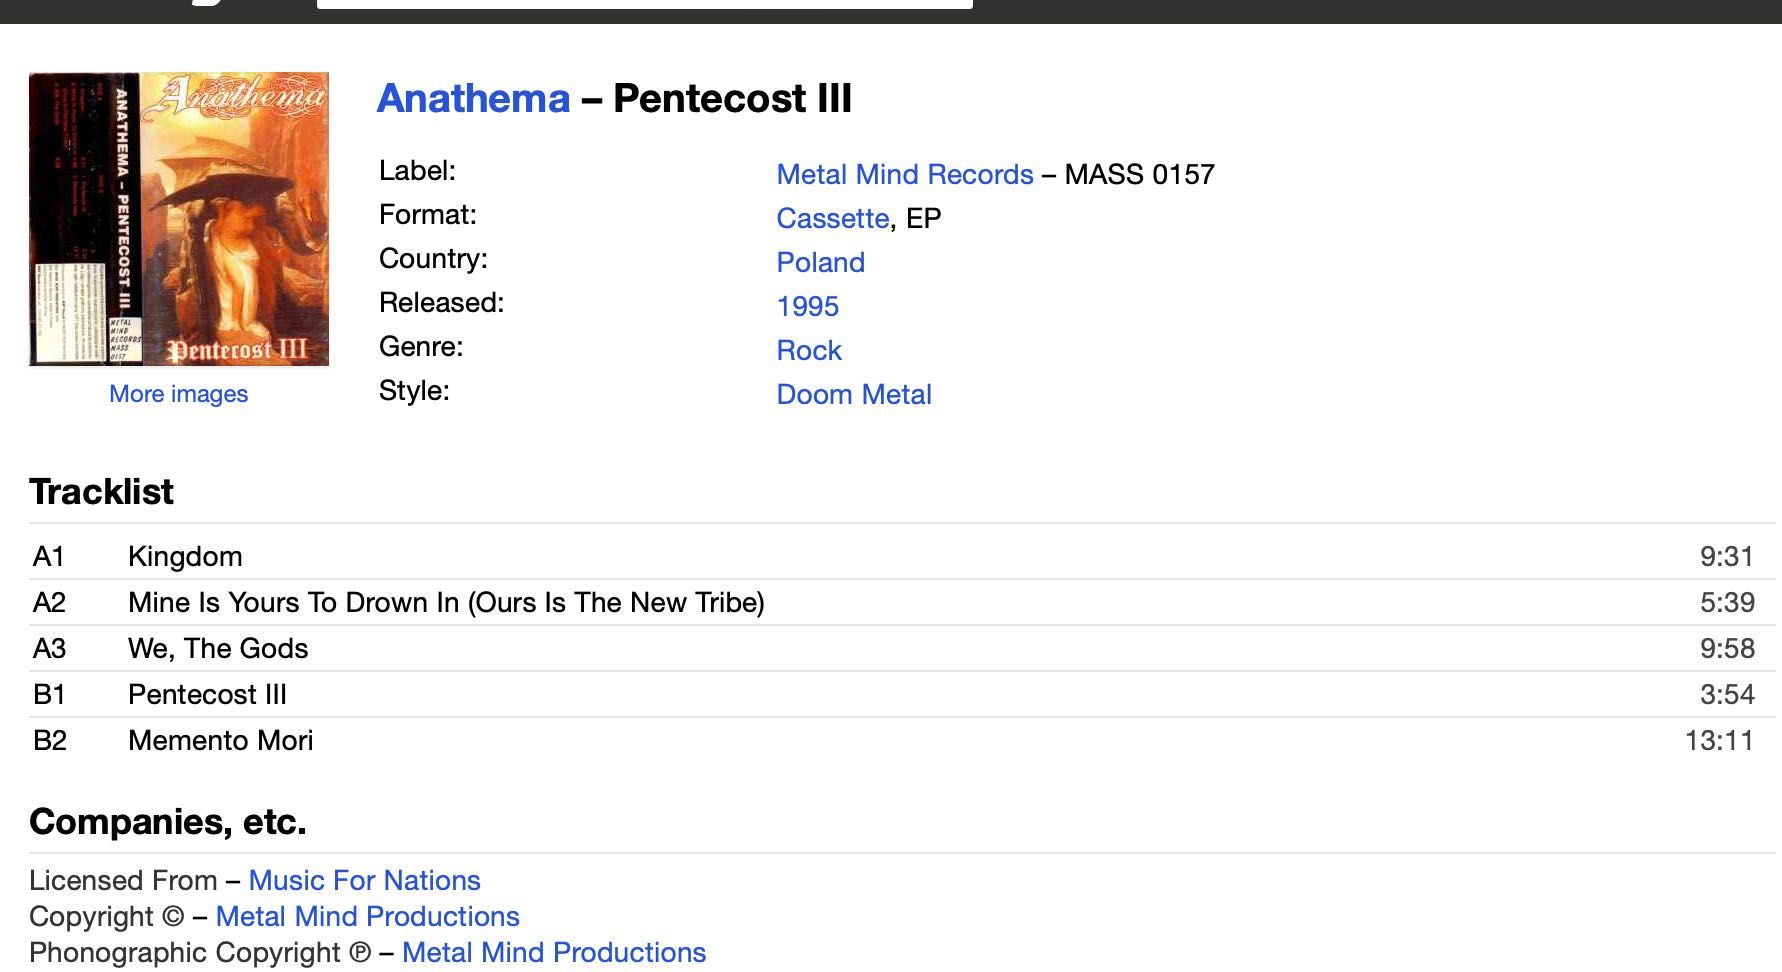
Task: Click the Released: field name
Action: (442, 302)
